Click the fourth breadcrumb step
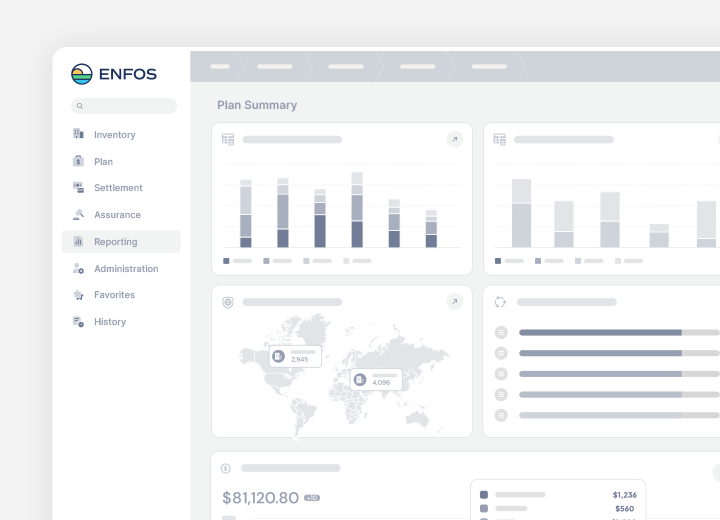Viewport: 720px width, 520px height. [417, 67]
